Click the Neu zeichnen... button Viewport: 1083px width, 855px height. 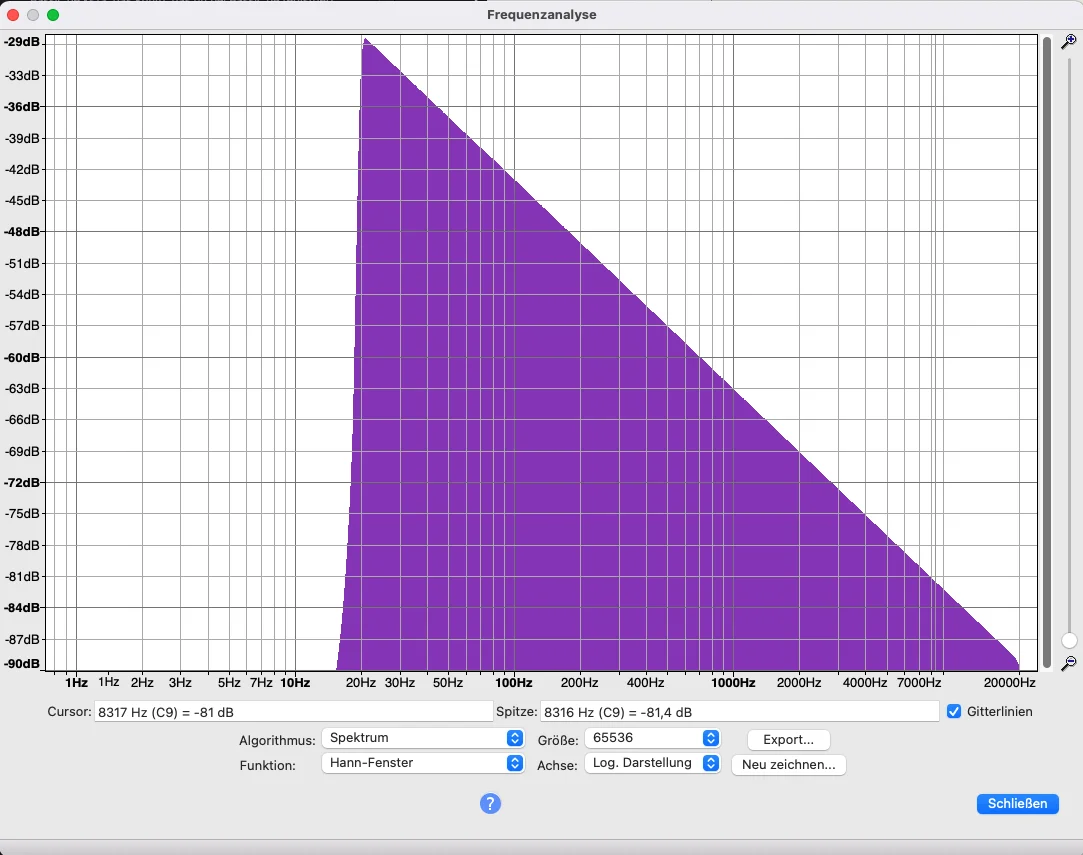coord(789,765)
